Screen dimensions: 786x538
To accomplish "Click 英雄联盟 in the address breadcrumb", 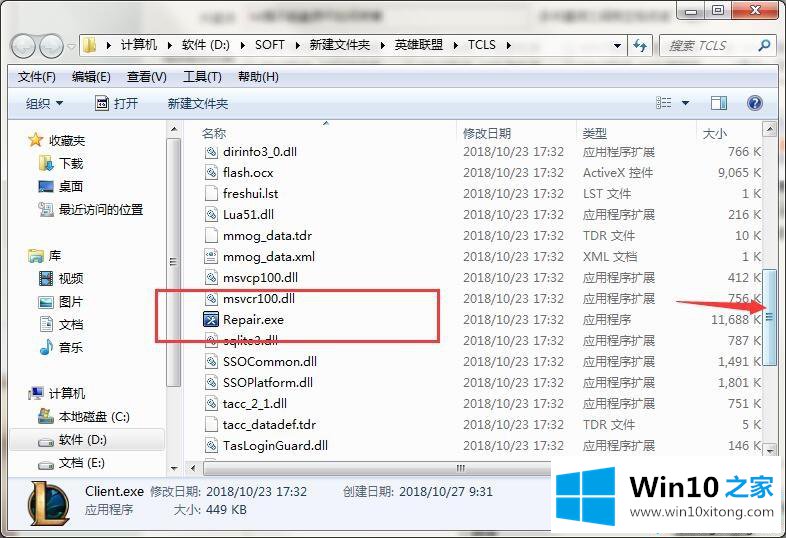I will [x=419, y=45].
